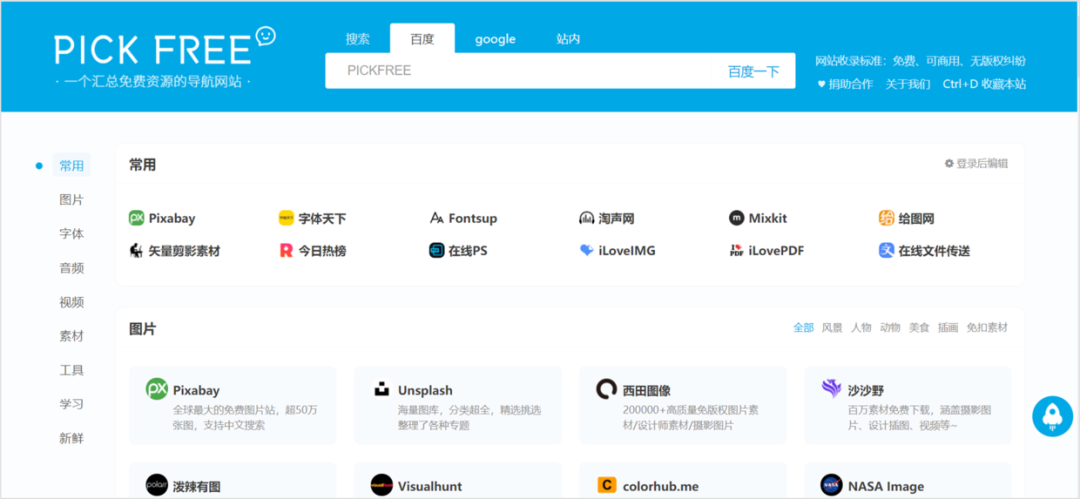Click the 西田图像 logo icon
This screenshot has width=1080, height=499.
(606, 389)
